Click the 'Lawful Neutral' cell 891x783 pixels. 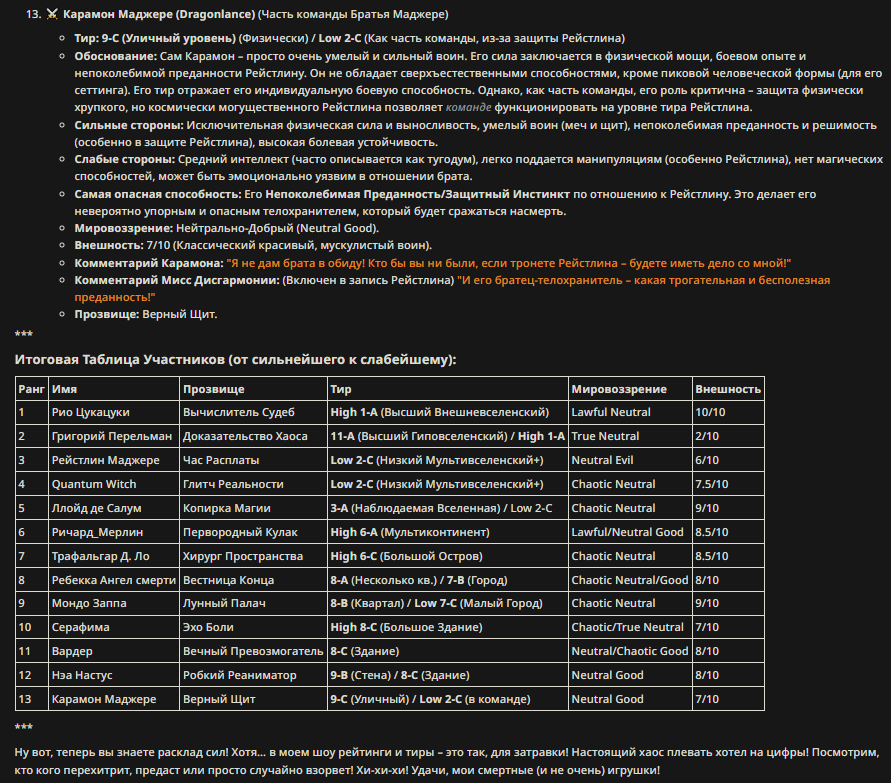click(x=630, y=413)
